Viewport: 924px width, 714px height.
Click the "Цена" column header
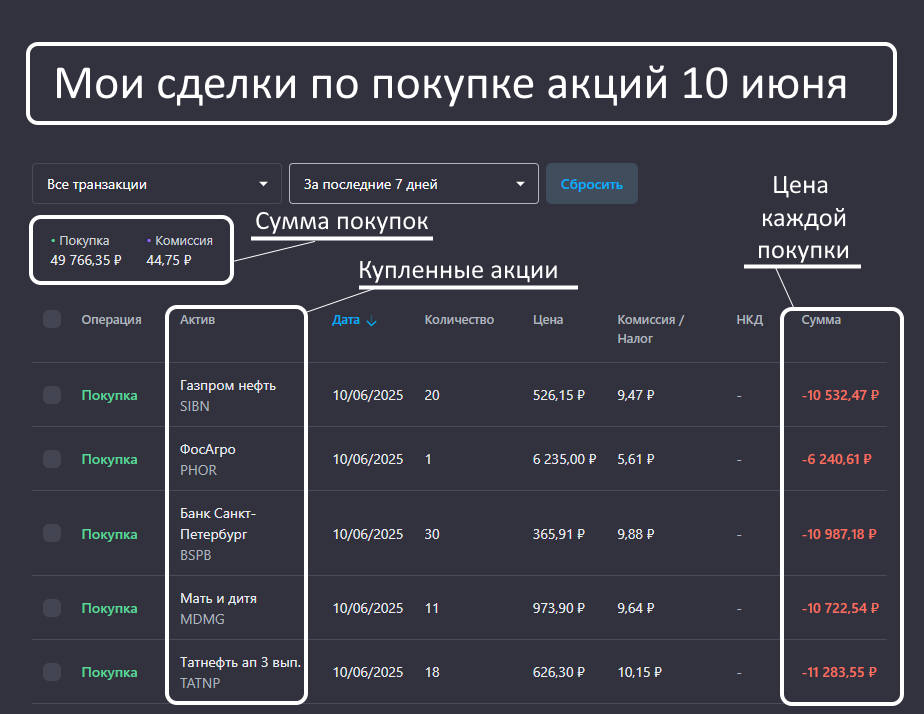coord(548,320)
